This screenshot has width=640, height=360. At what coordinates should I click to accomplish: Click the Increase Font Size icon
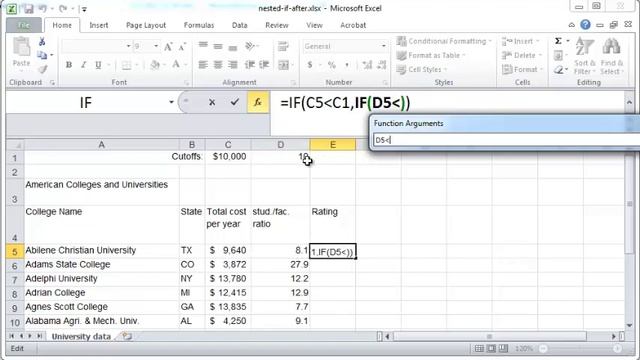coord(168,47)
